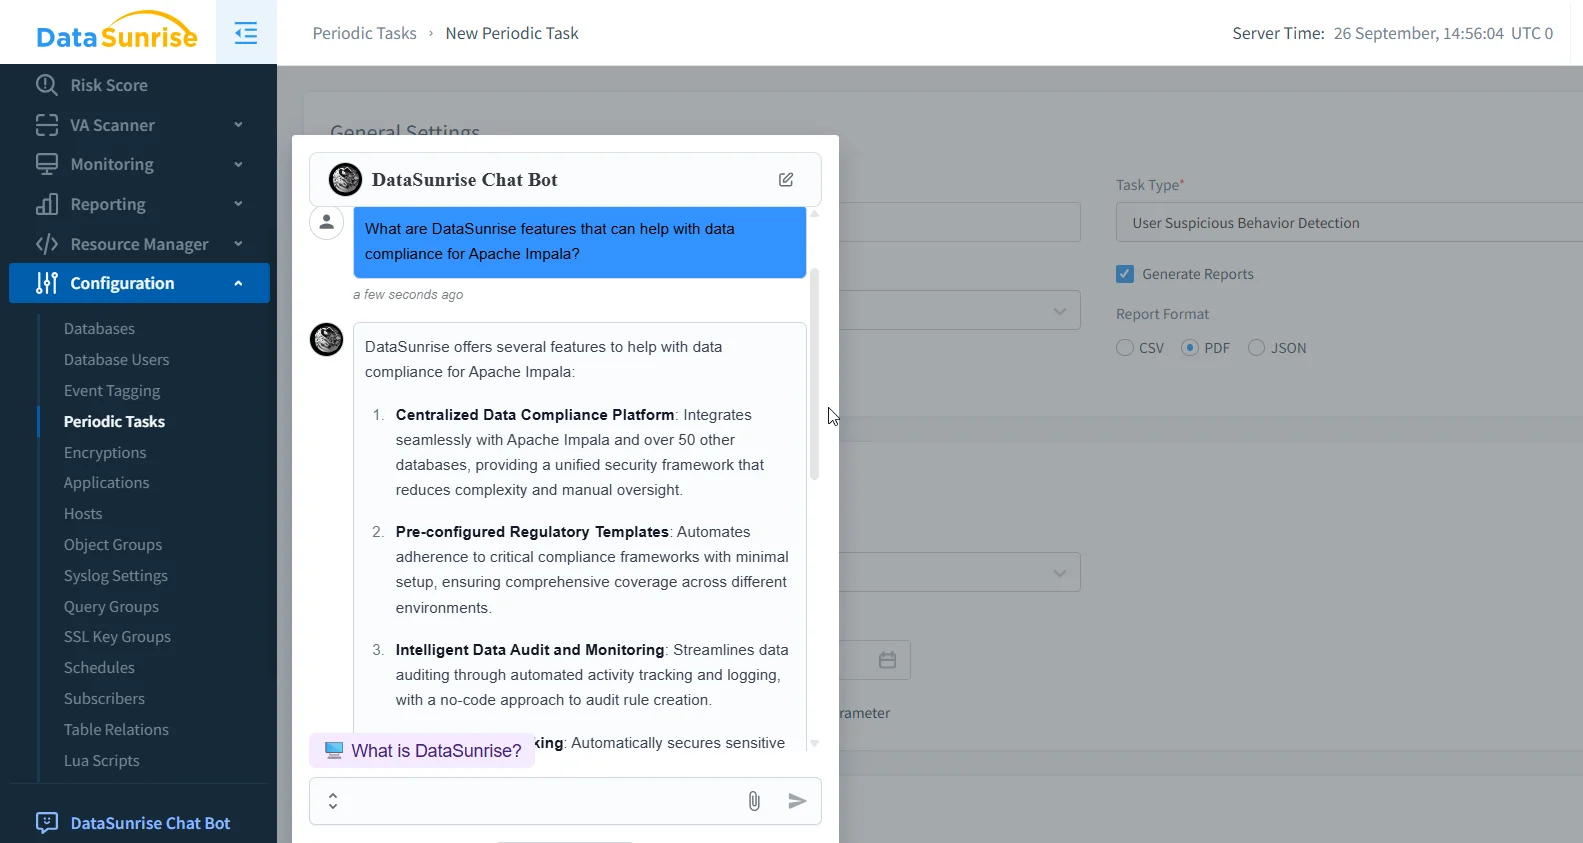Click the chat message input field

point(540,801)
